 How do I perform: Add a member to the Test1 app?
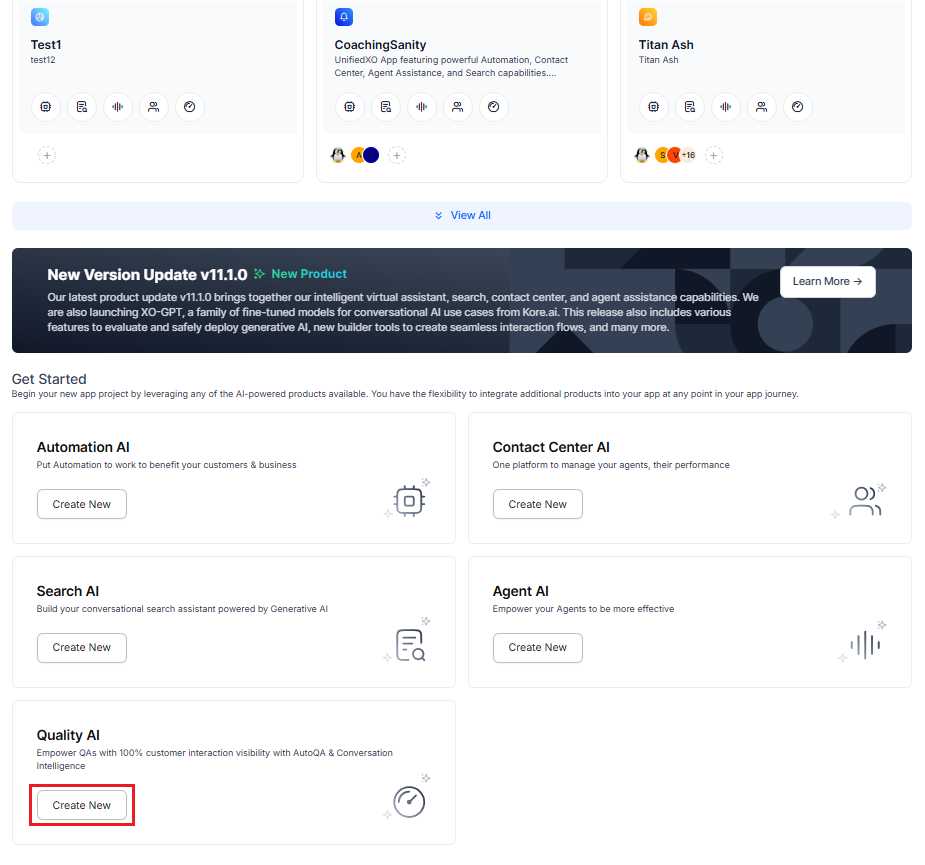pyautogui.click(x=47, y=155)
